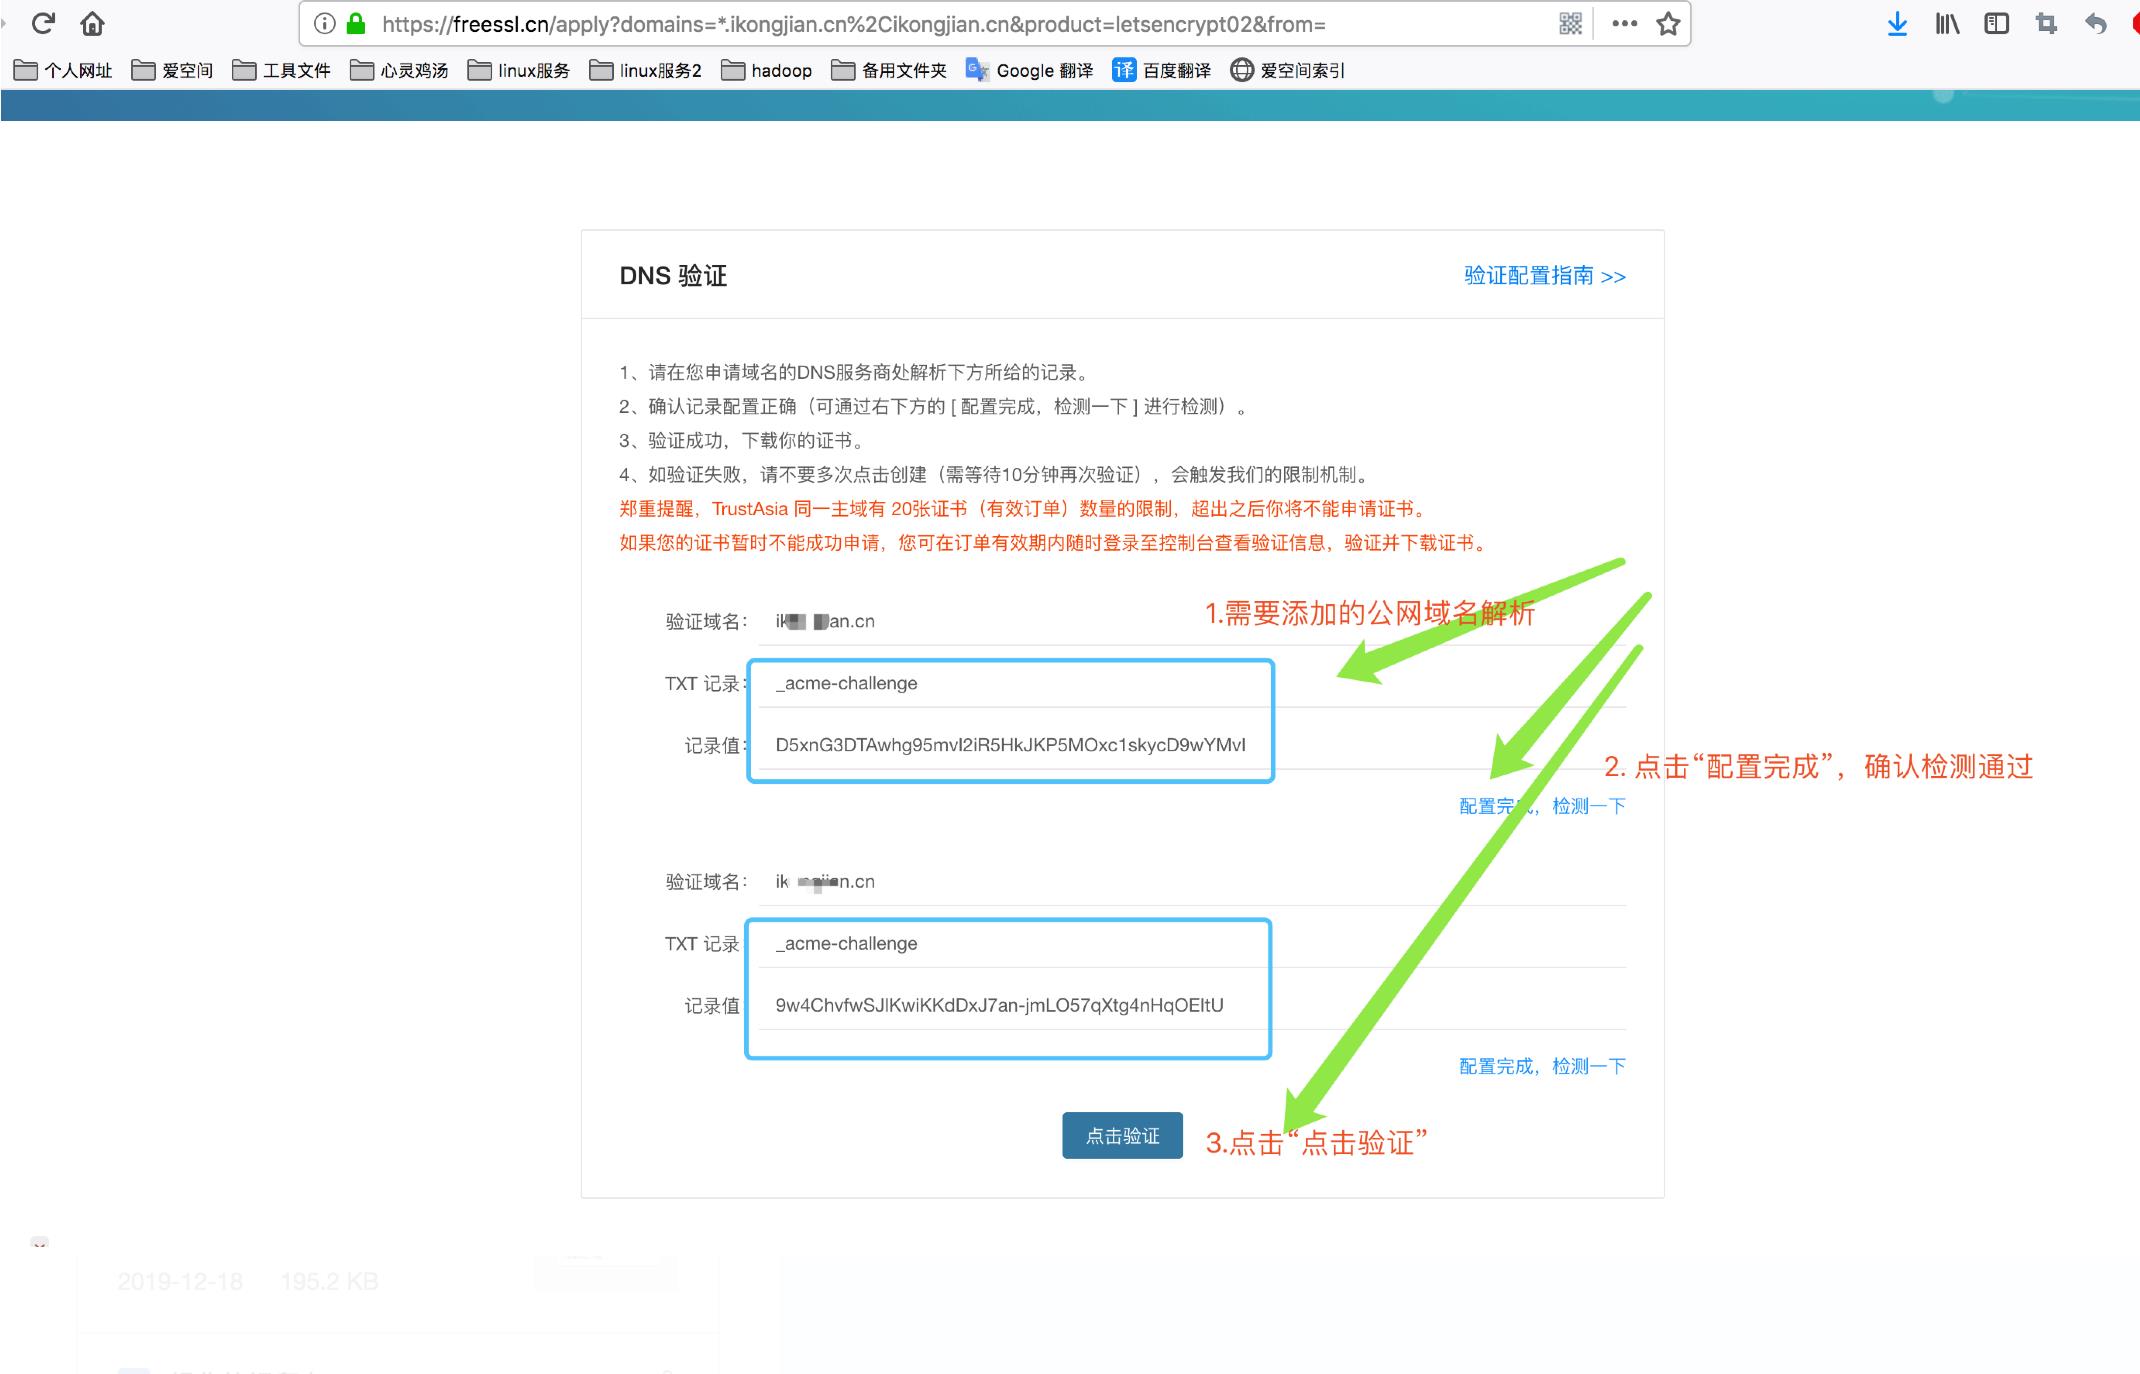Open the green padlock security details

point(355,23)
